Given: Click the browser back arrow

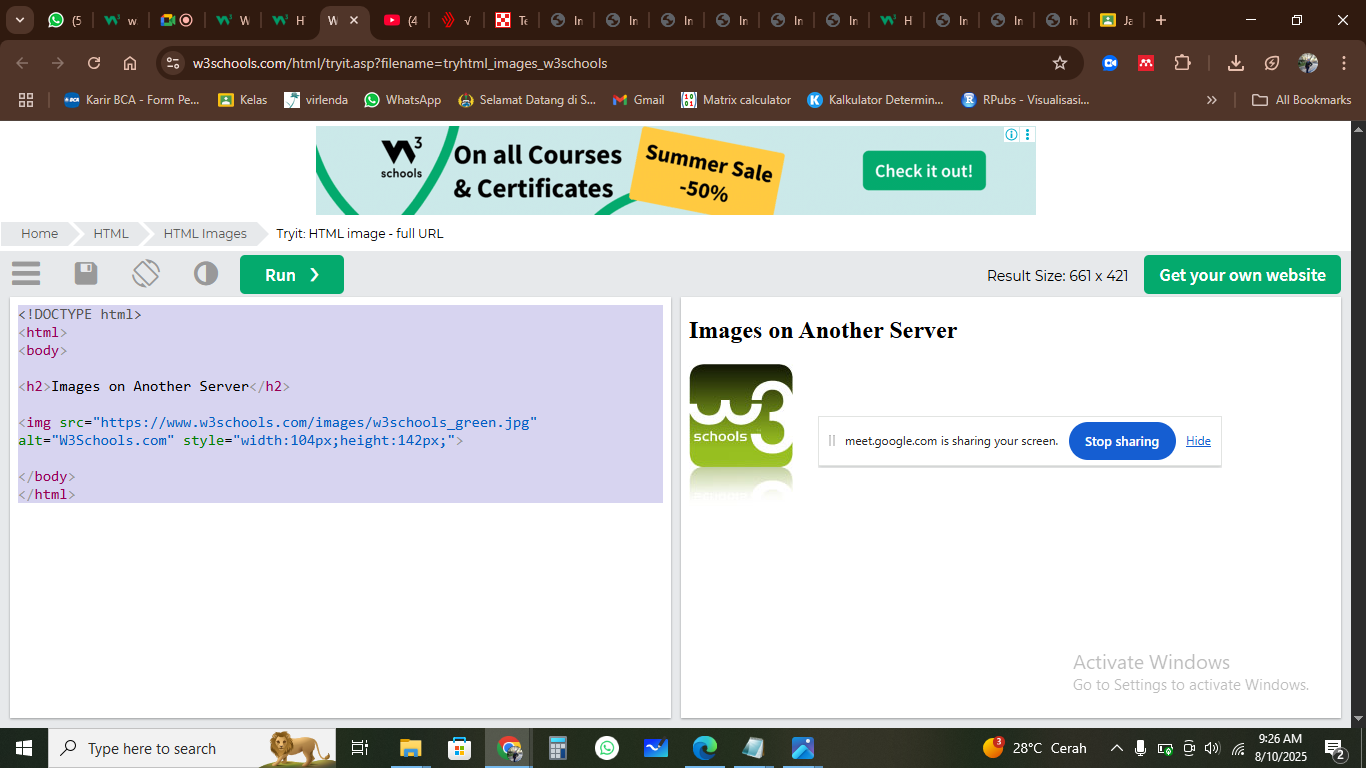Looking at the screenshot, I should pyautogui.click(x=22, y=63).
